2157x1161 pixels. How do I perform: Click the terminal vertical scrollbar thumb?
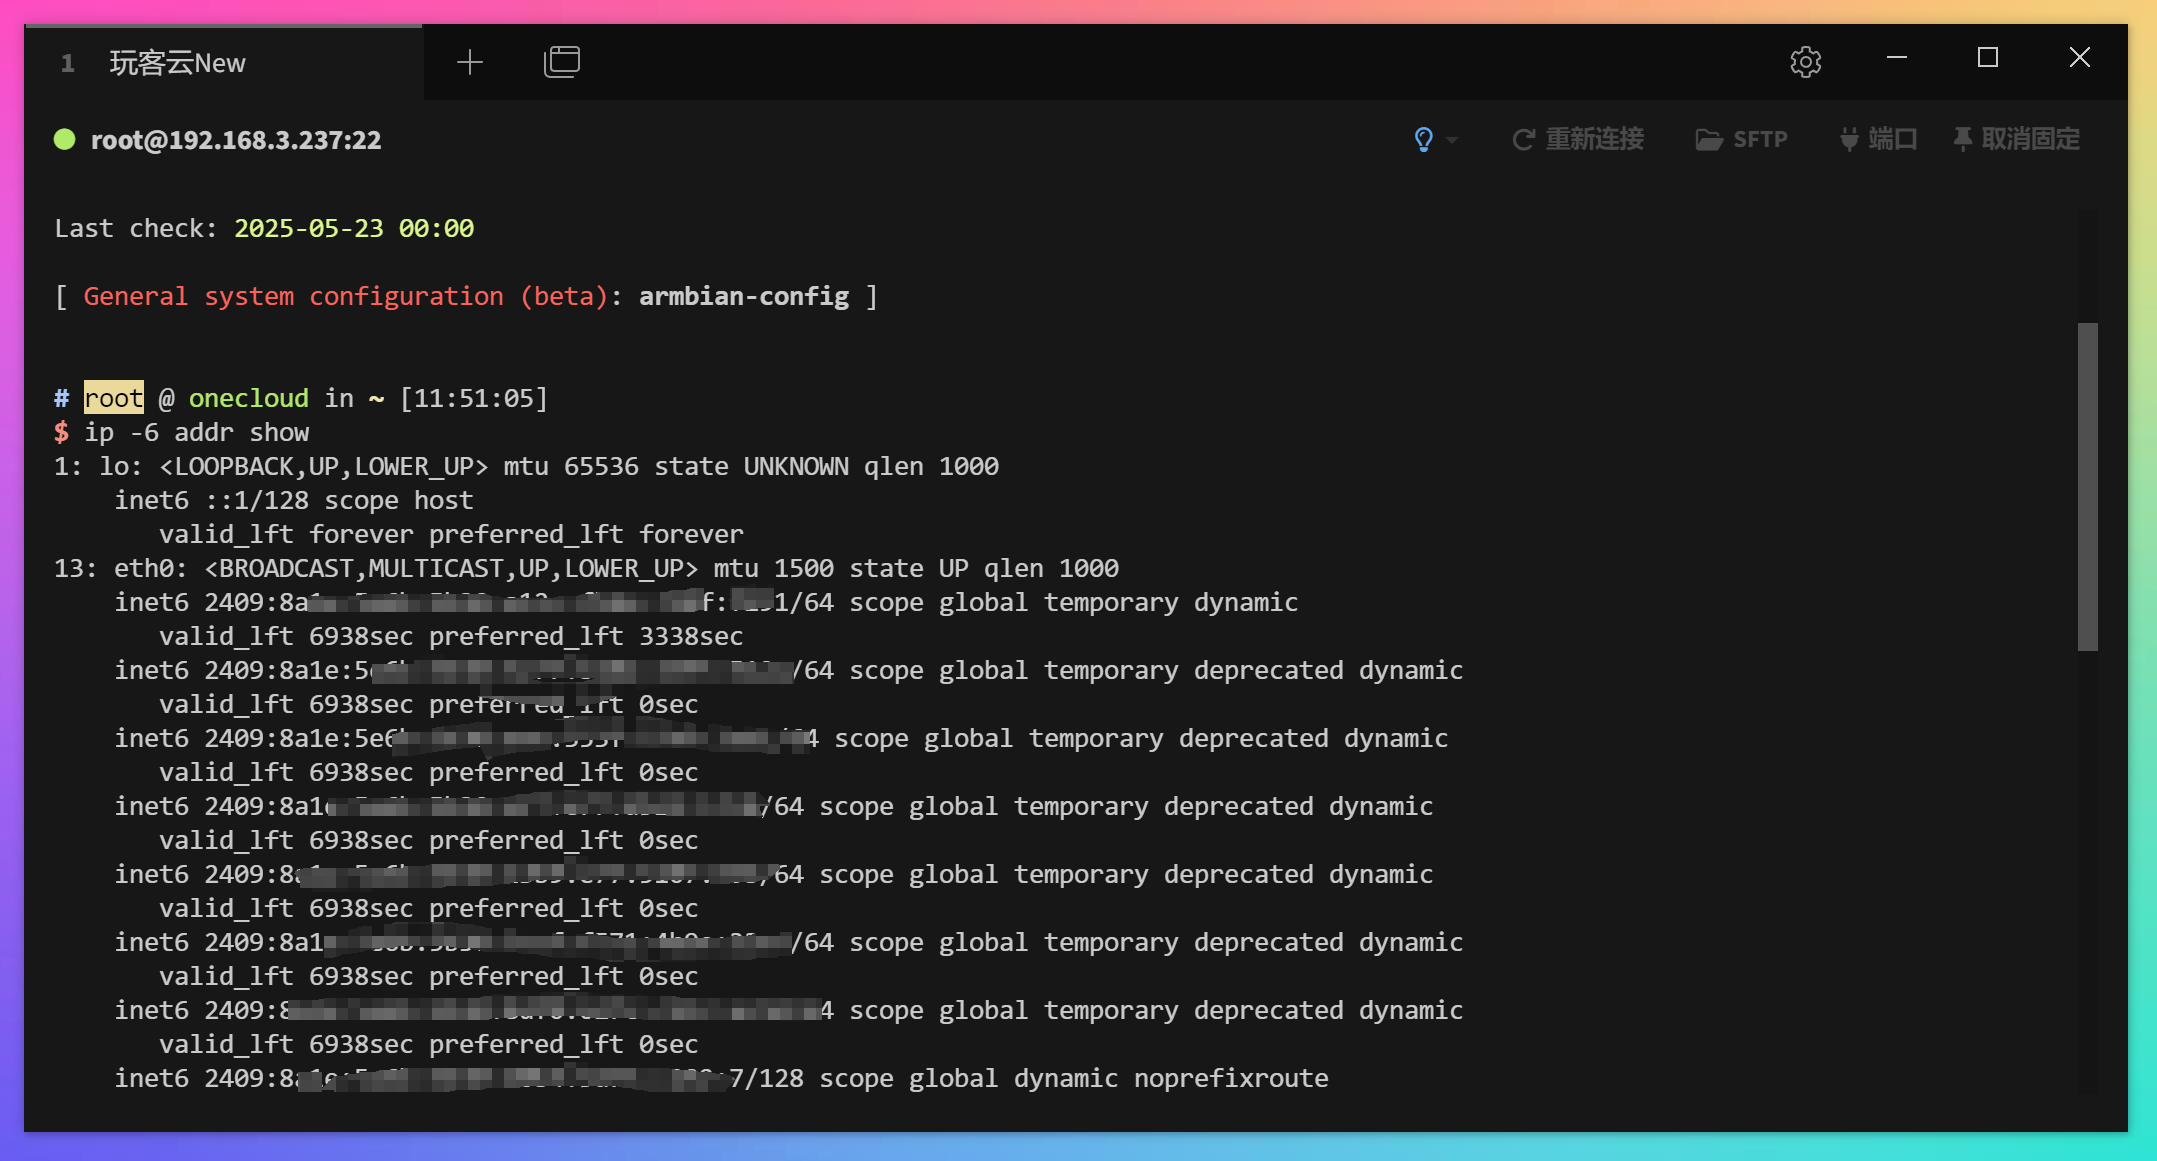pos(2087,486)
